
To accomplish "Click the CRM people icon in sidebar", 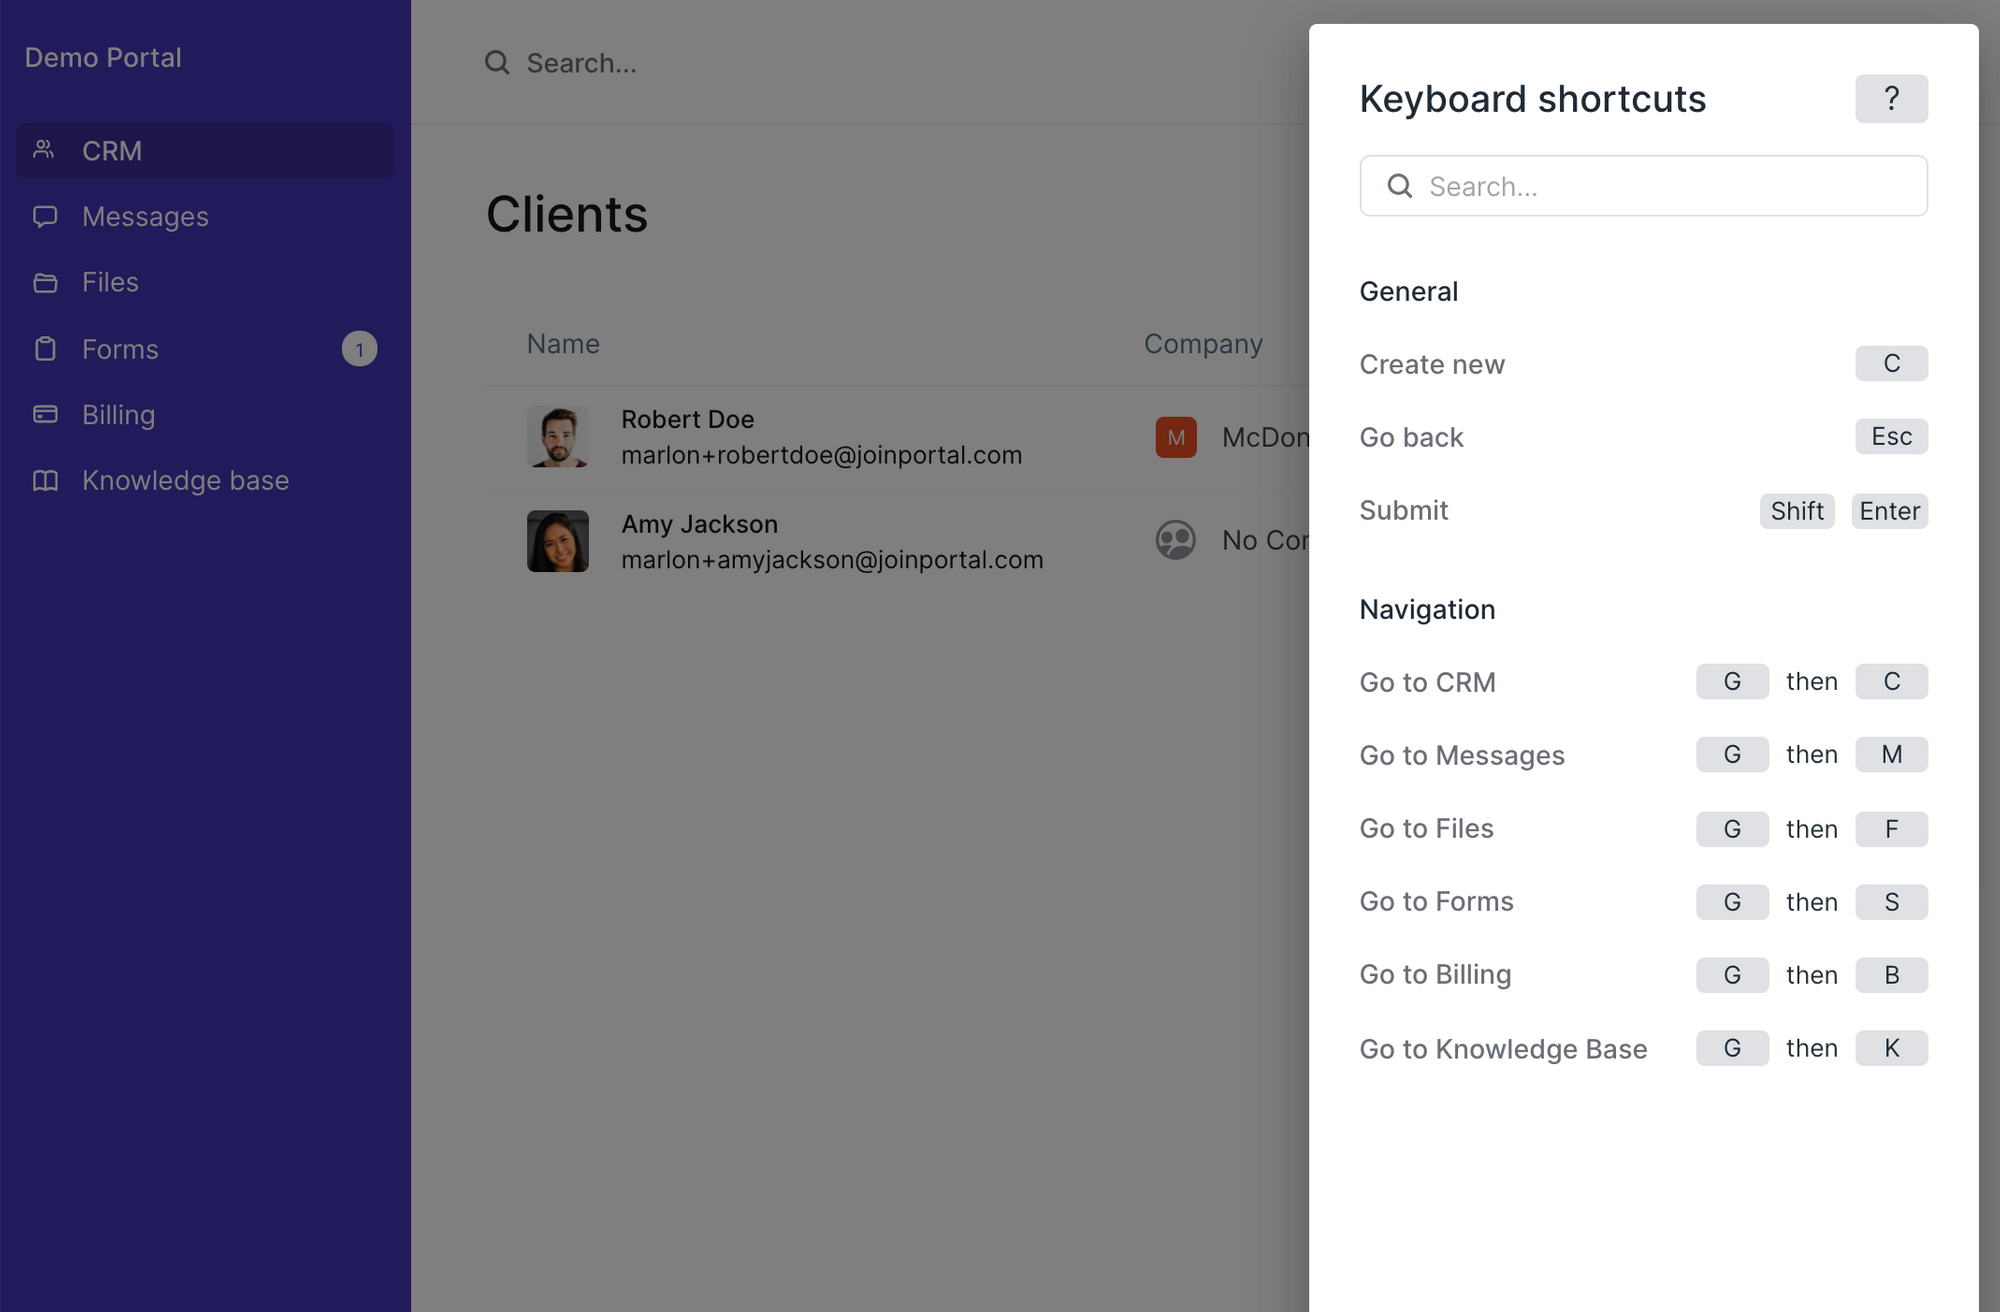I will click(44, 150).
